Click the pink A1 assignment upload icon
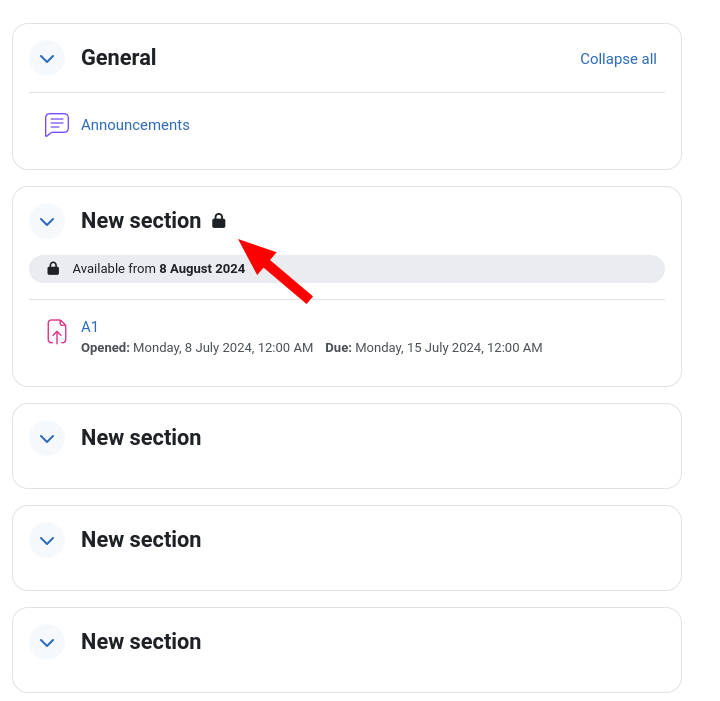This screenshot has height=701, width=720. point(57,332)
